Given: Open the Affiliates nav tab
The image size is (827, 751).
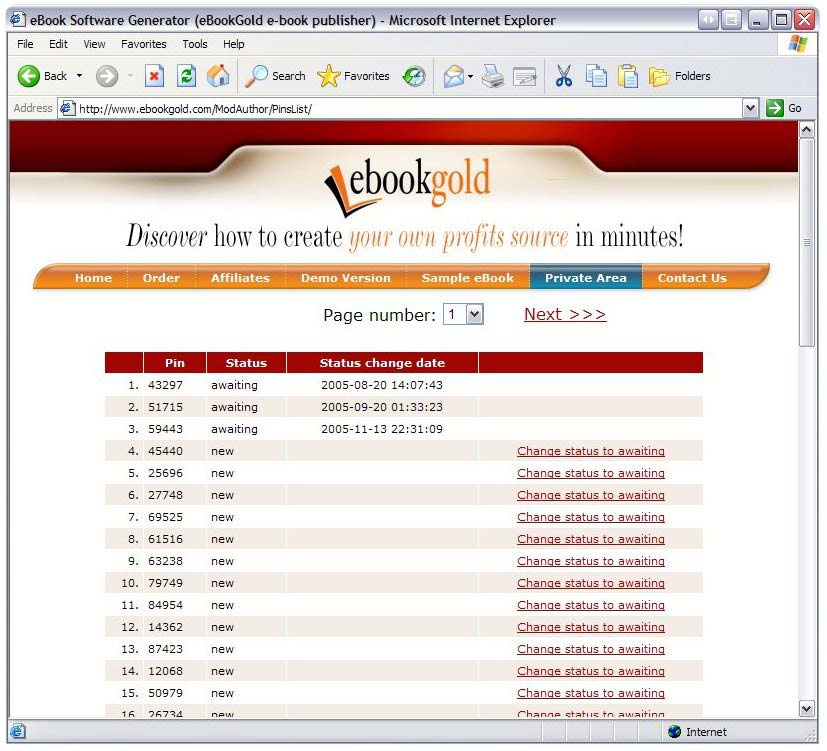Looking at the screenshot, I should pos(240,278).
